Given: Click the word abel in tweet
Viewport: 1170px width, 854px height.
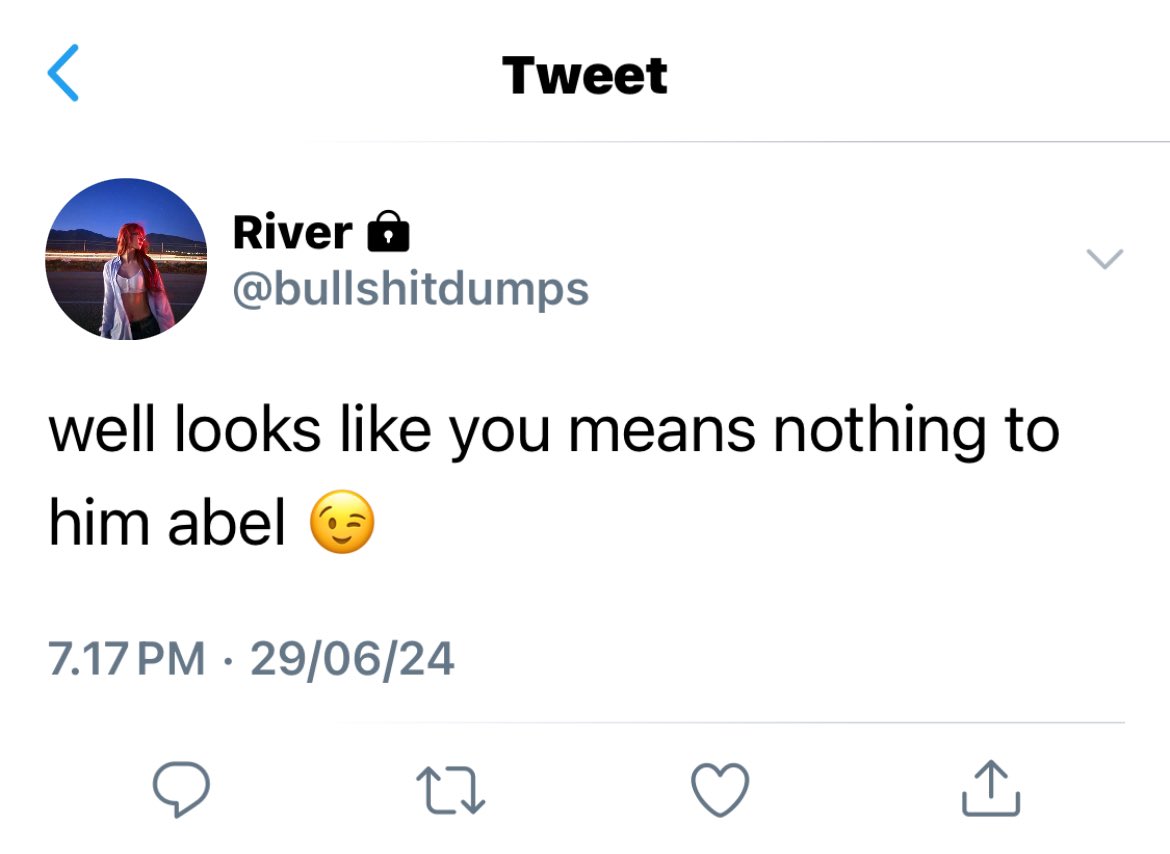Looking at the screenshot, I should coord(227,522).
